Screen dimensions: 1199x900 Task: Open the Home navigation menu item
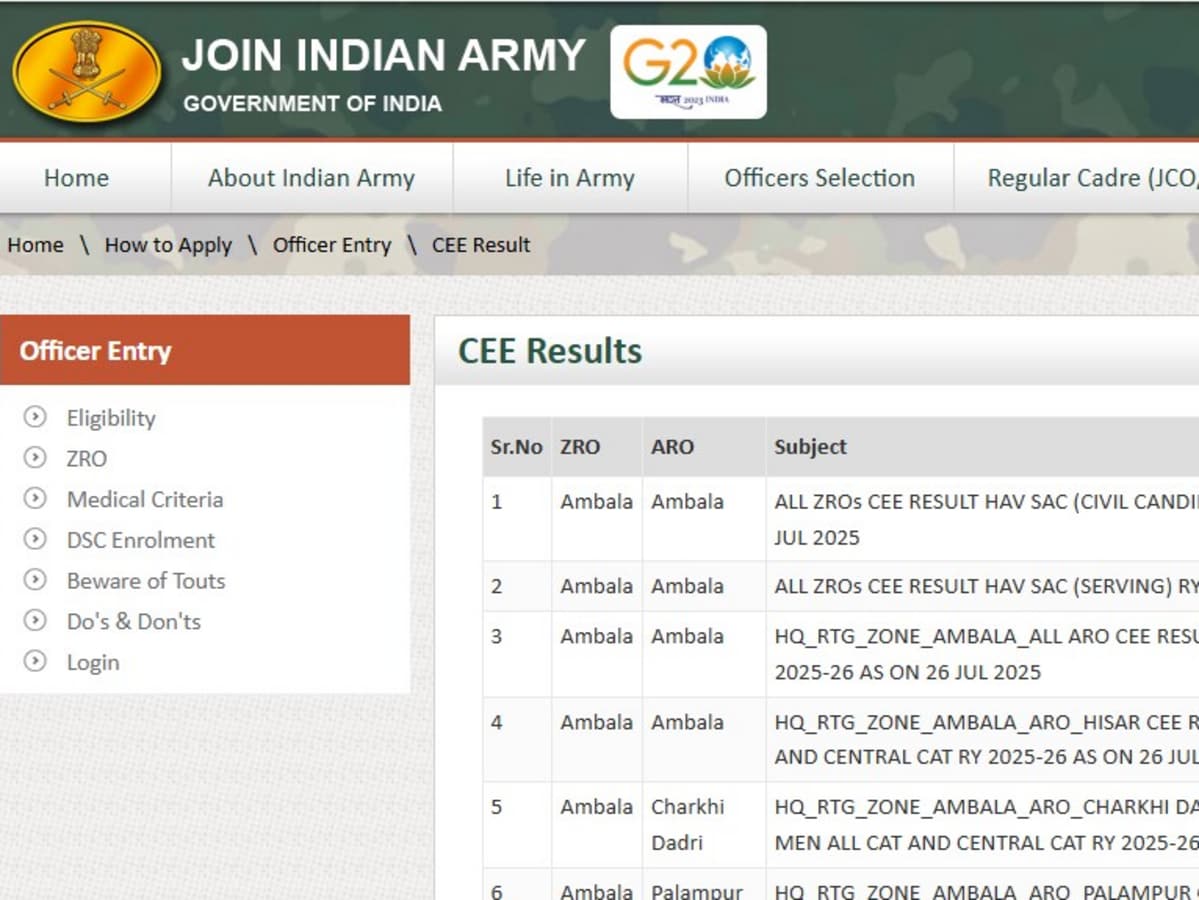pos(76,178)
